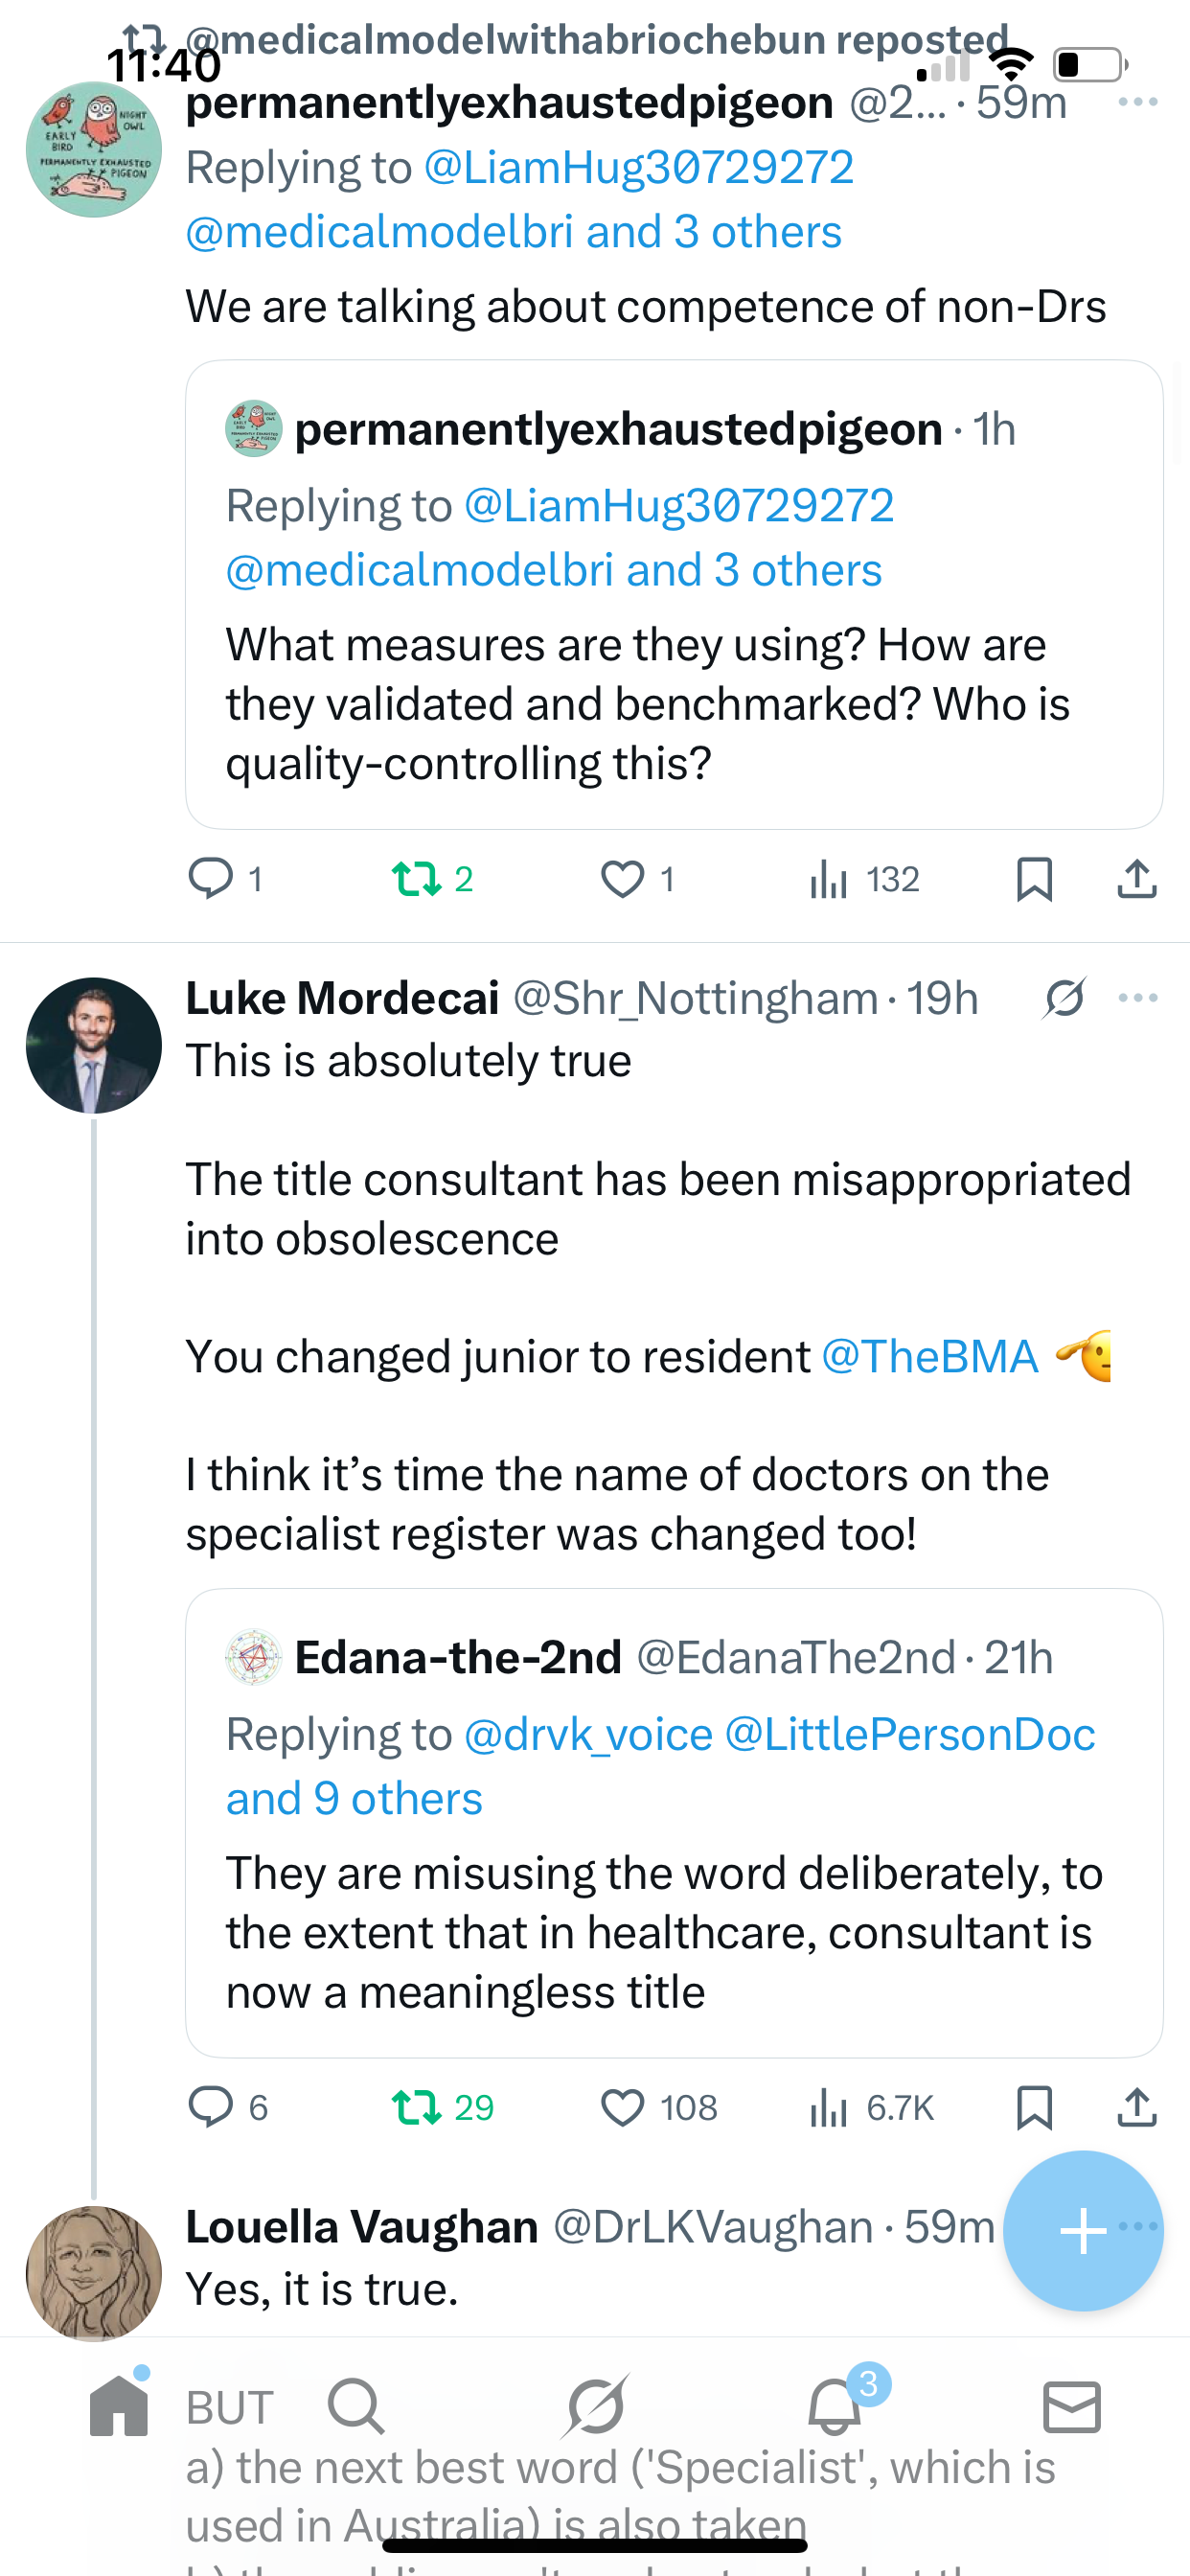Open Luke Mordecai's profile picture
This screenshot has height=2576, width=1190.
coord(94,1045)
